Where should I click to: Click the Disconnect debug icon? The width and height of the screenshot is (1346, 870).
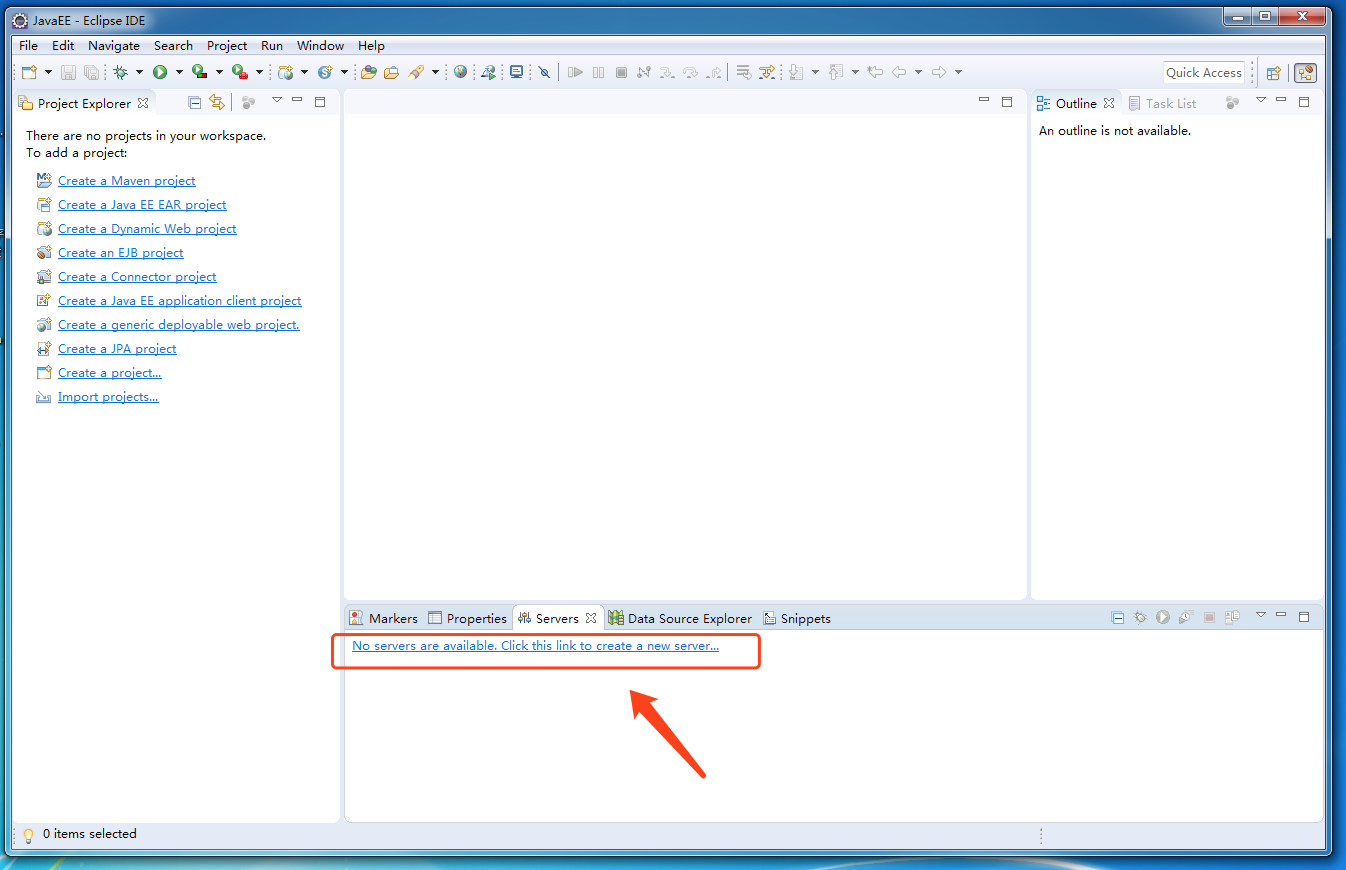[644, 72]
